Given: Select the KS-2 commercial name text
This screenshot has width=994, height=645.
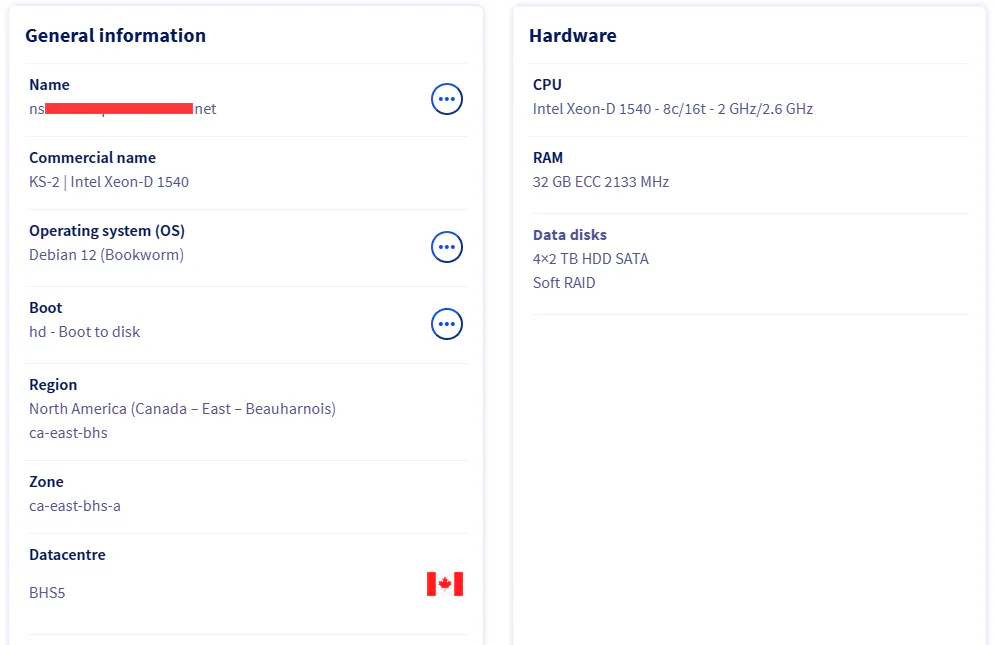Looking at the screenshot, I should pos(109,182).
